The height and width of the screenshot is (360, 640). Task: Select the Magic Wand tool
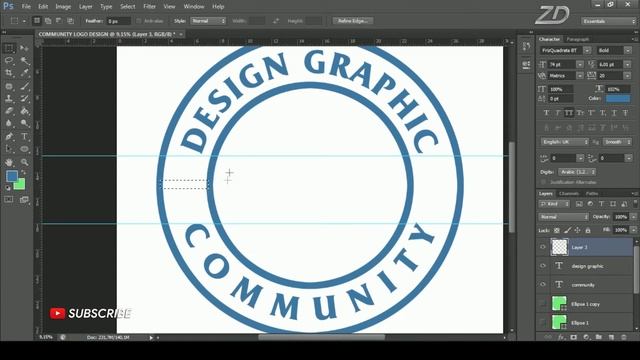[x=24, y=61]
